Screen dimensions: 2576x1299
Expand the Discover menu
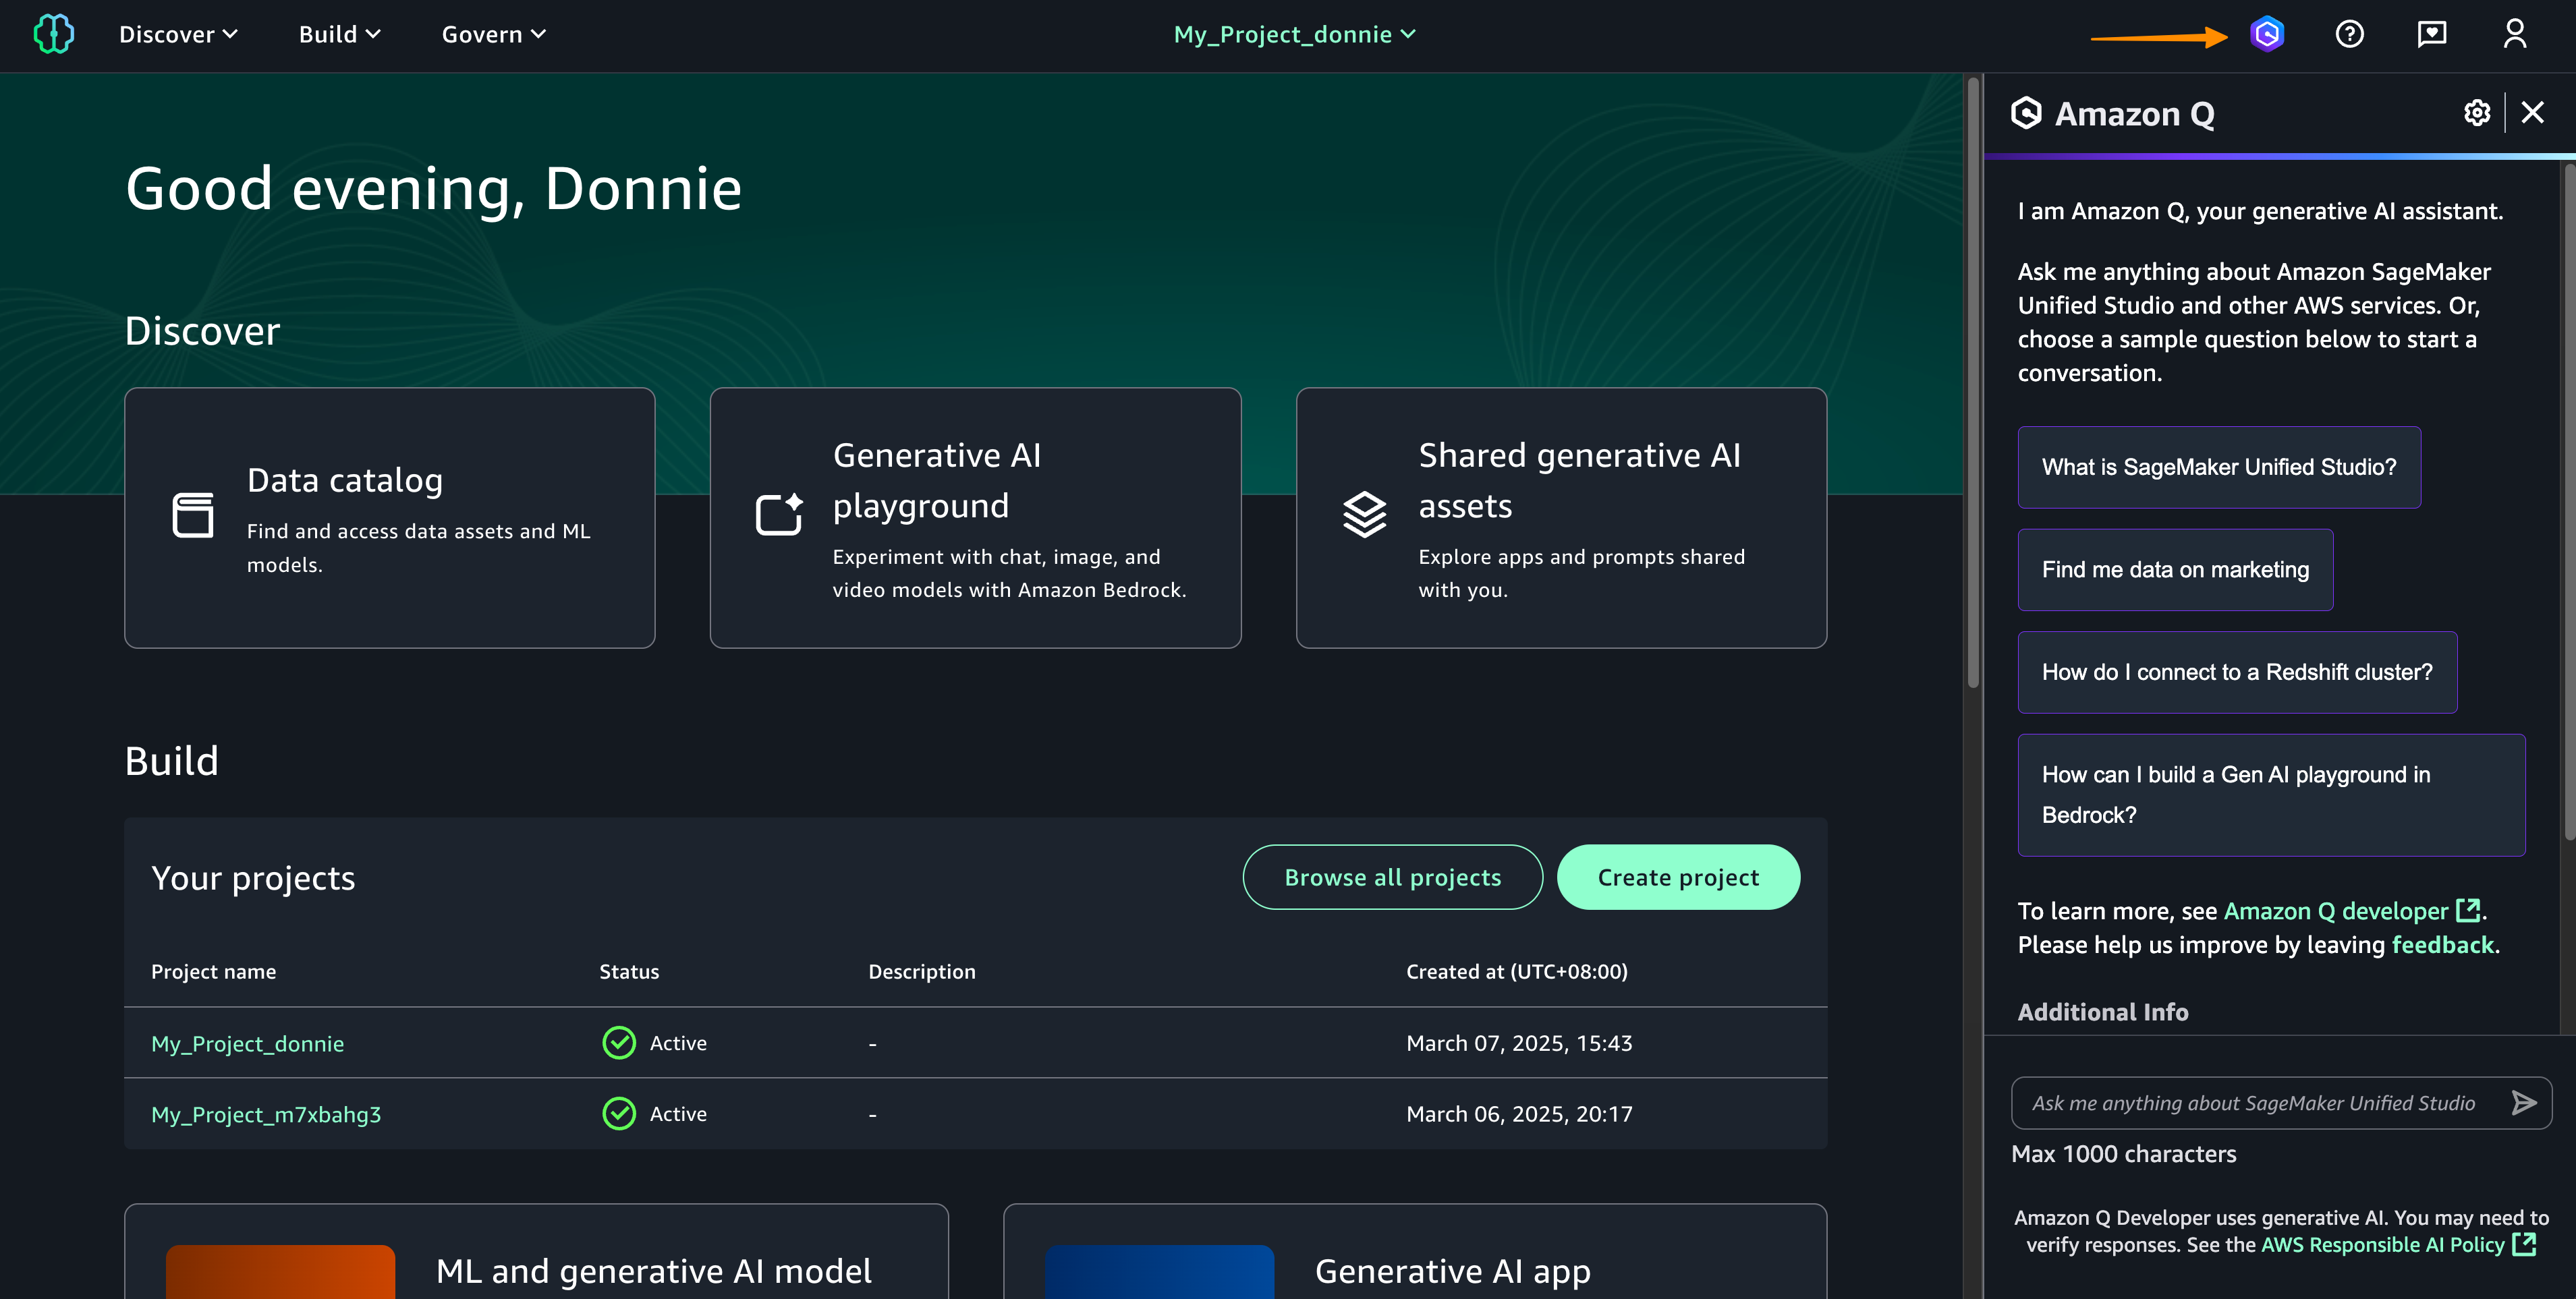[178, 34]
